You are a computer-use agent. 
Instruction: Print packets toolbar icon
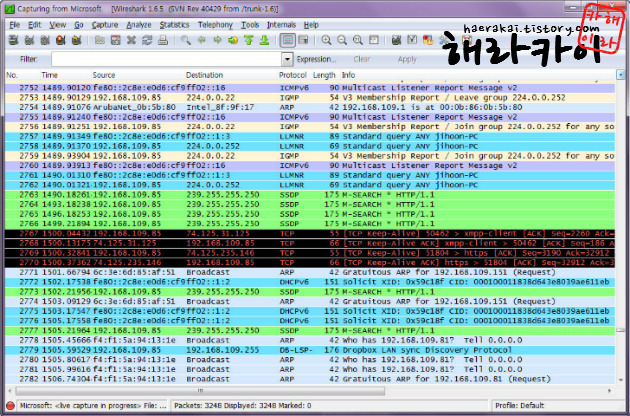click(x=163, y=40)
